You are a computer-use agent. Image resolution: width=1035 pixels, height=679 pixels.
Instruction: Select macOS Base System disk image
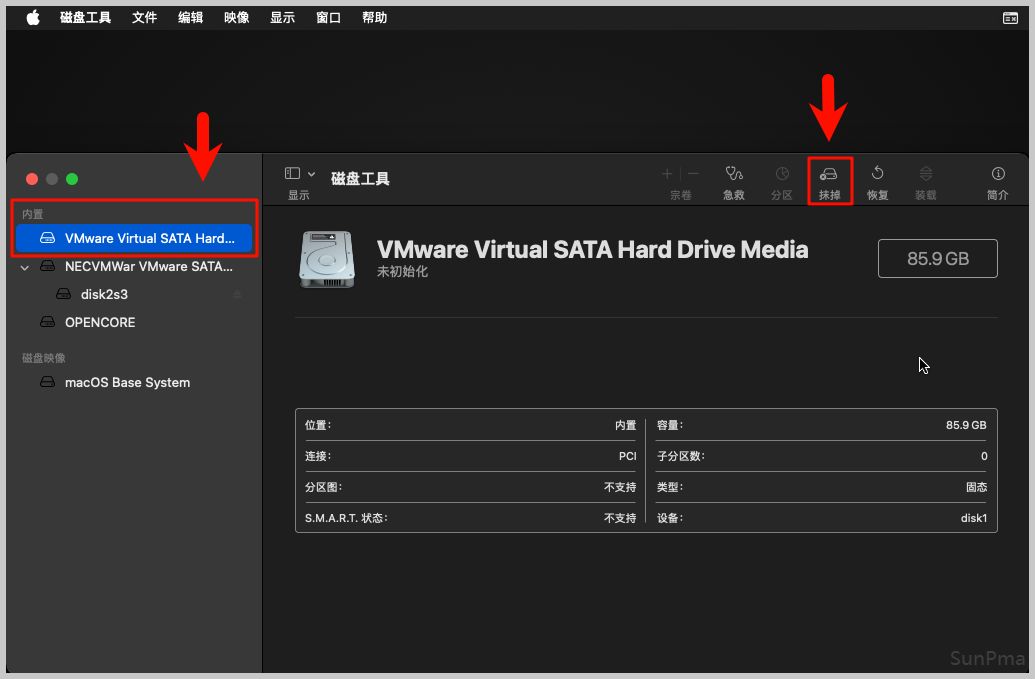pyautogui.click(x=127, y=383)
